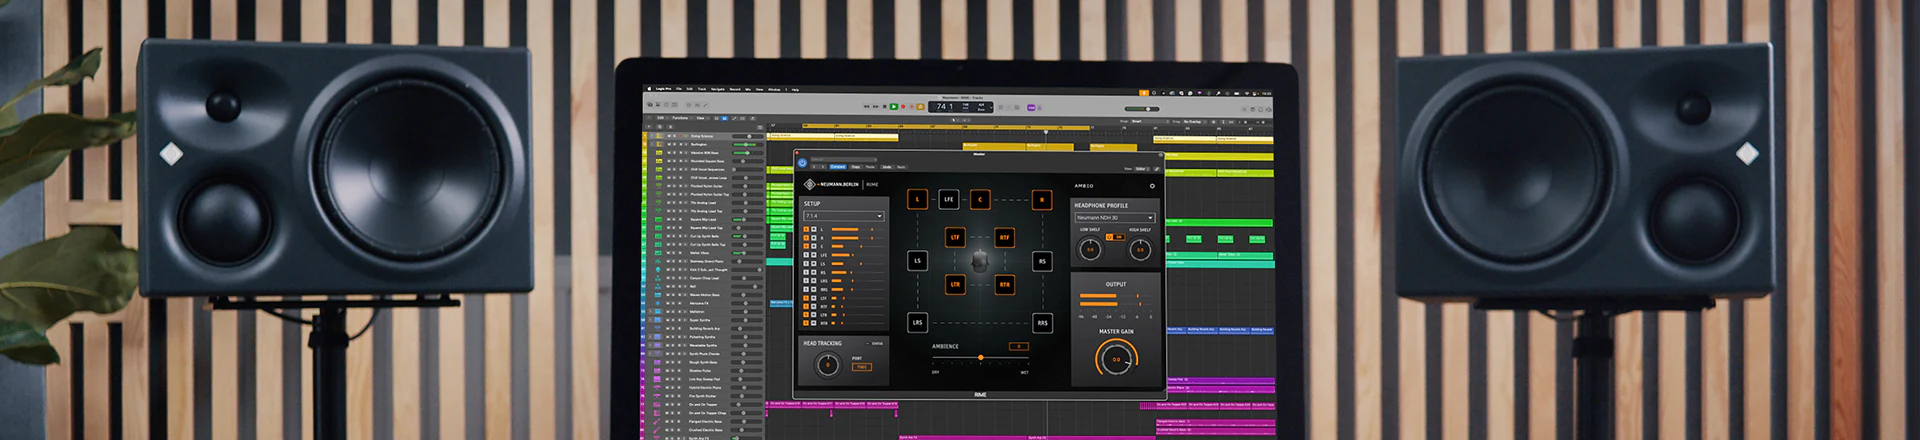Open plugin View Editor dropdown
Image resolution: width=1920 pixels, height=440 pixels.
(1142, 169)
